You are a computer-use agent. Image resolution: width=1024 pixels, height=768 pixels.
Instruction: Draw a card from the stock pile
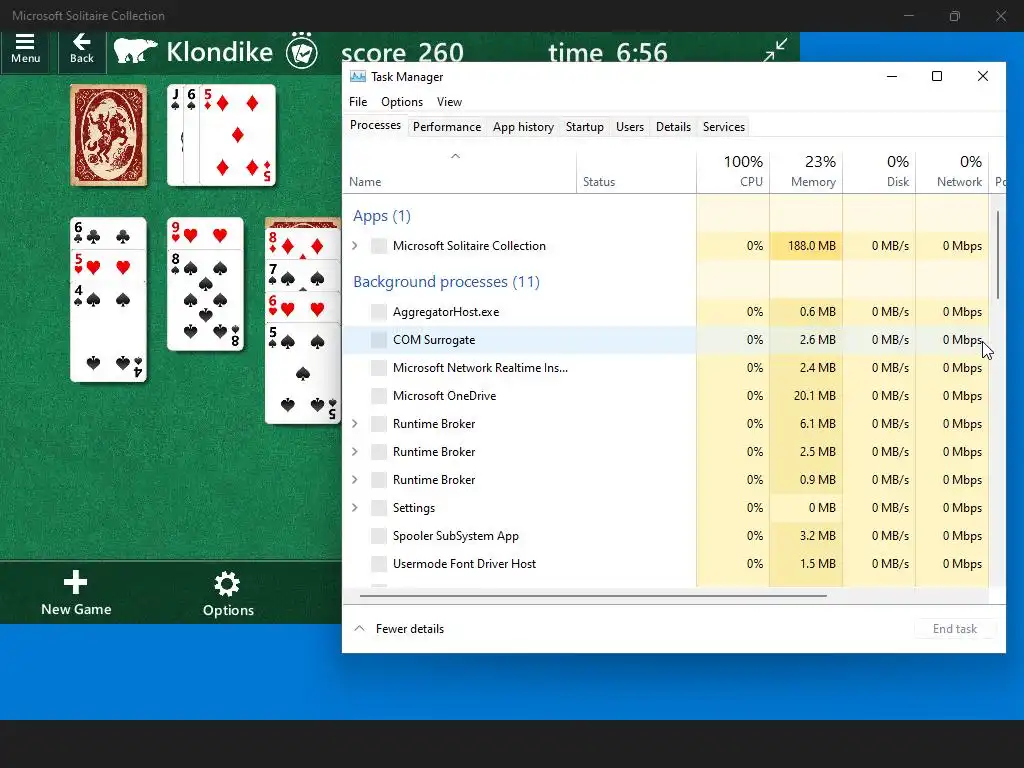click(x=108, y=135)
